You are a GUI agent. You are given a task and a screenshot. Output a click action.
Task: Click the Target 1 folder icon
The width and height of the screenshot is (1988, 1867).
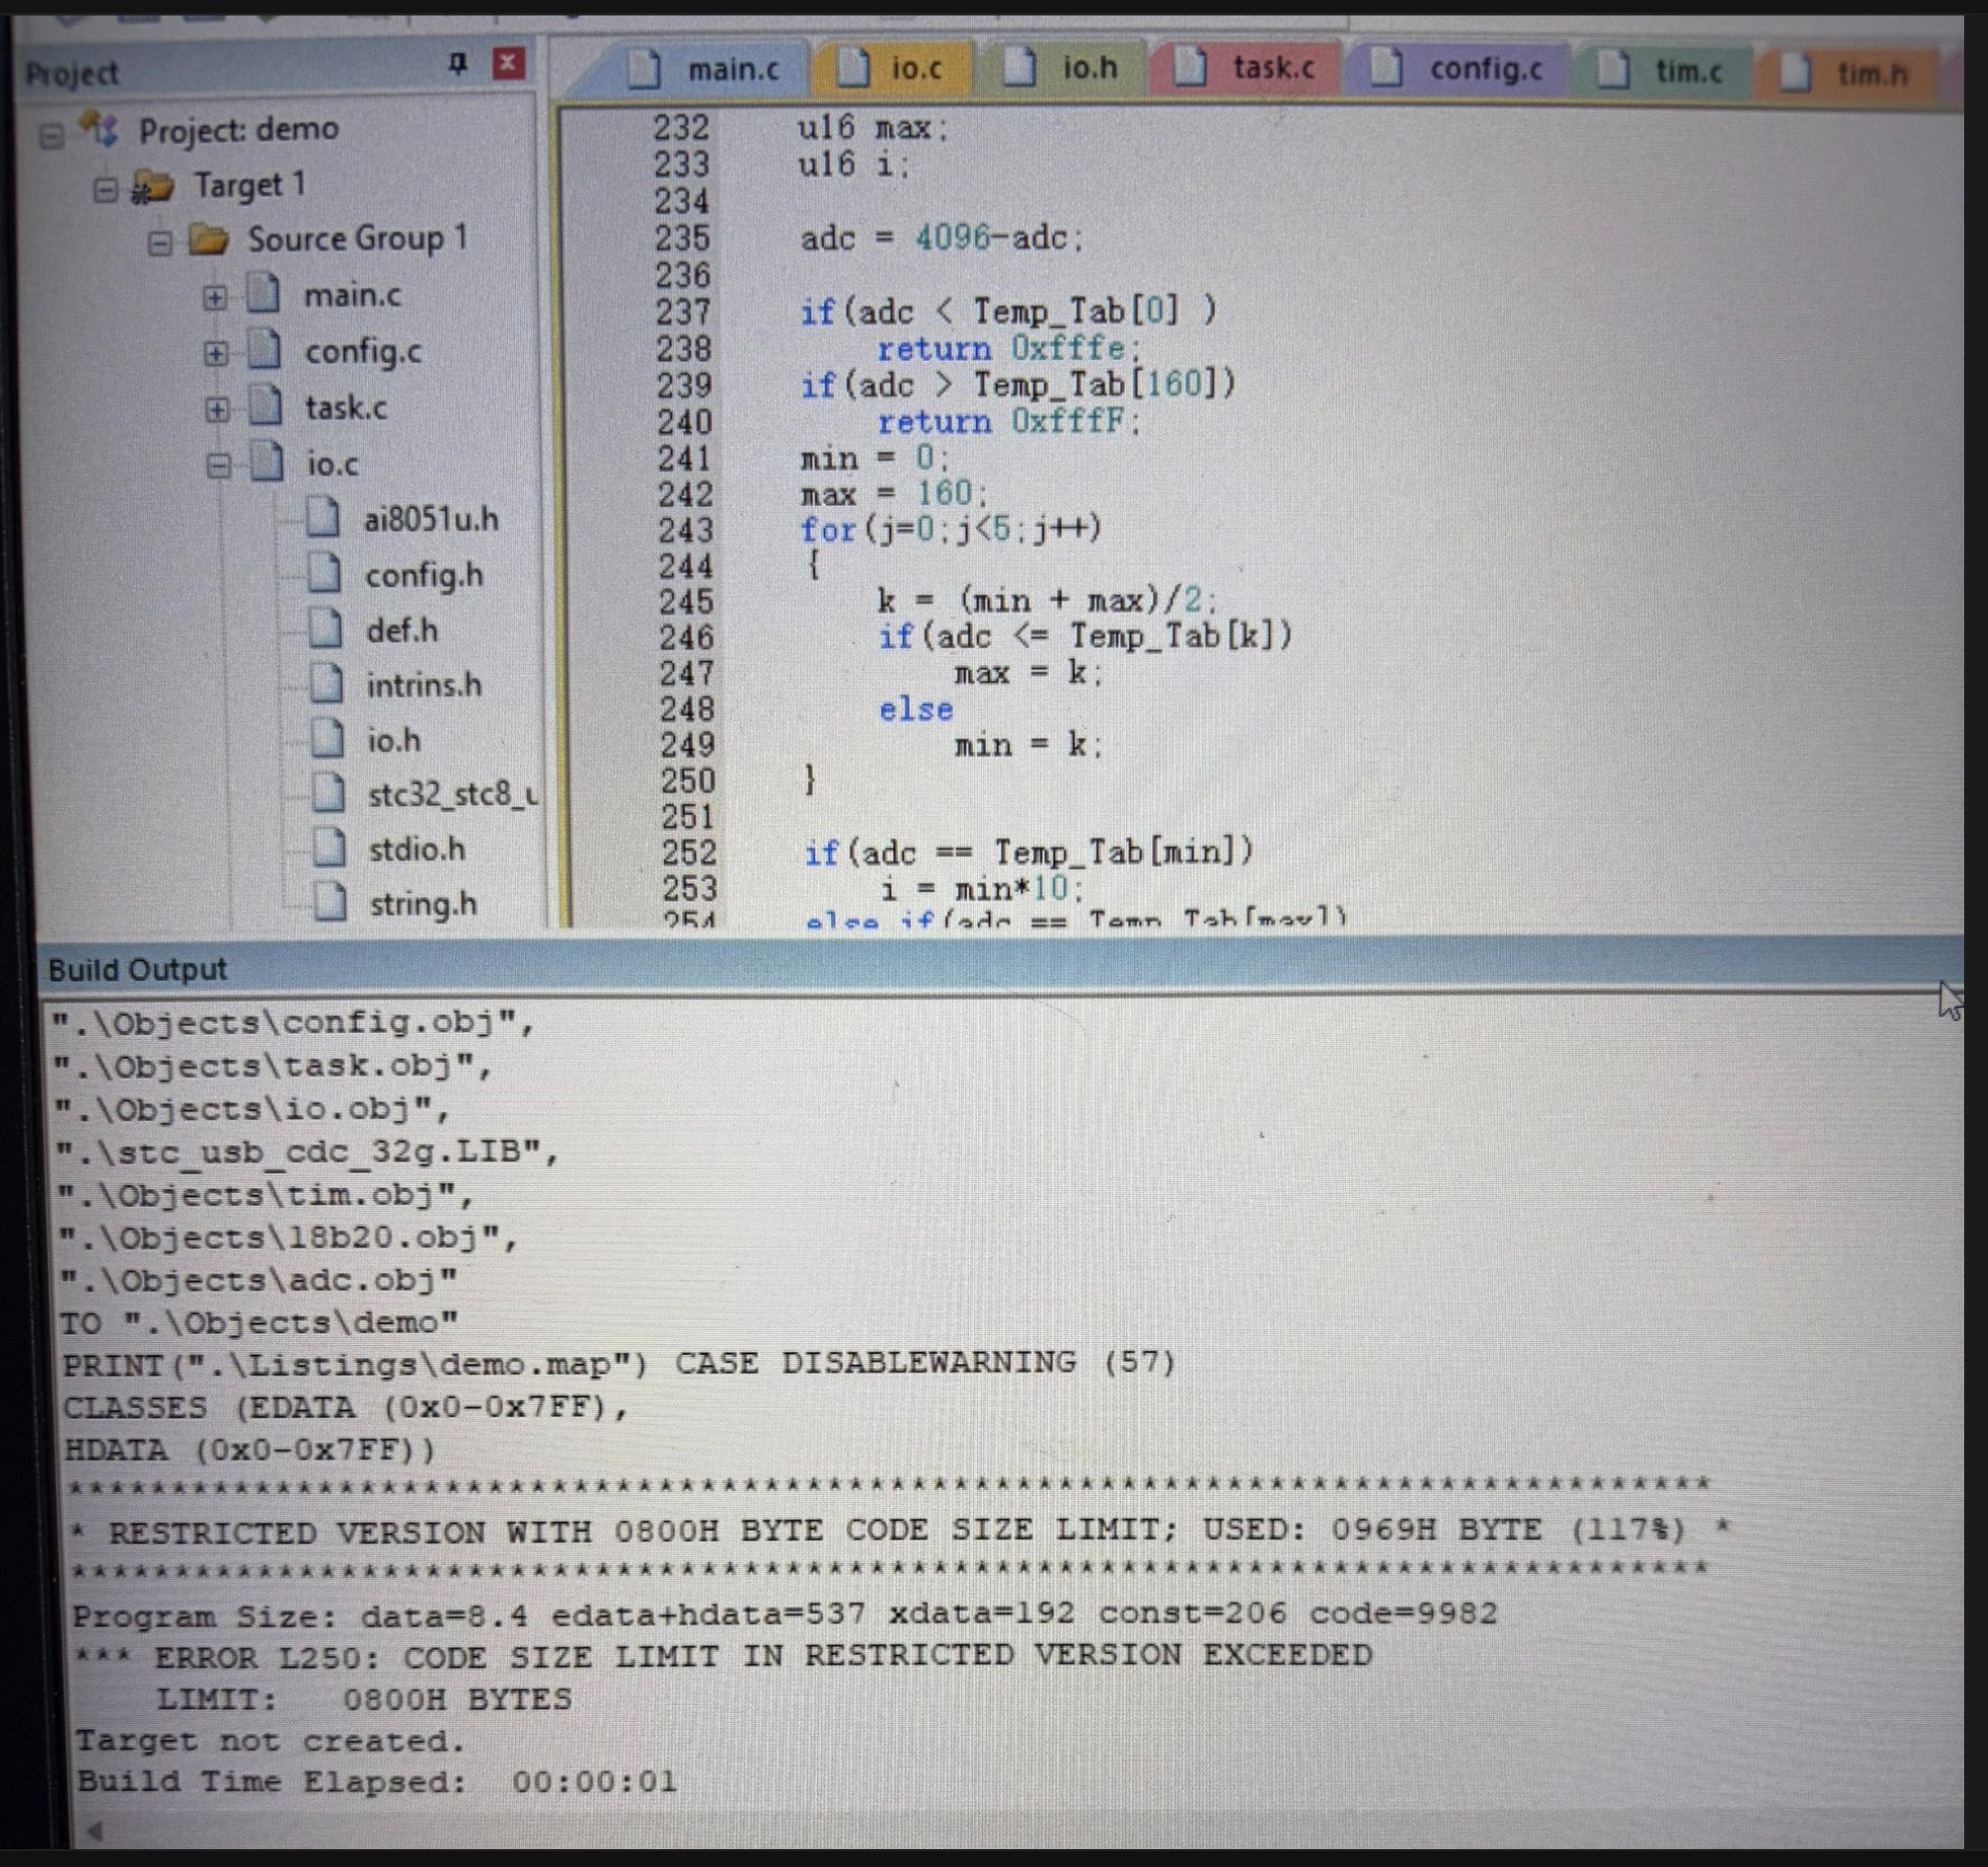click(x=152, y=186)
